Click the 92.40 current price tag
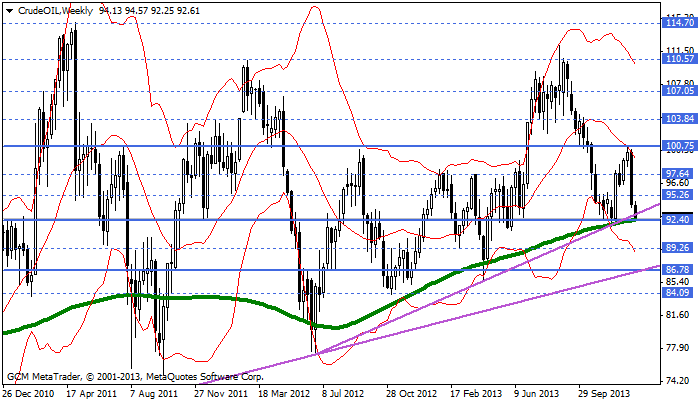Viewport: 700px width, 402px height. coord(678,219)
